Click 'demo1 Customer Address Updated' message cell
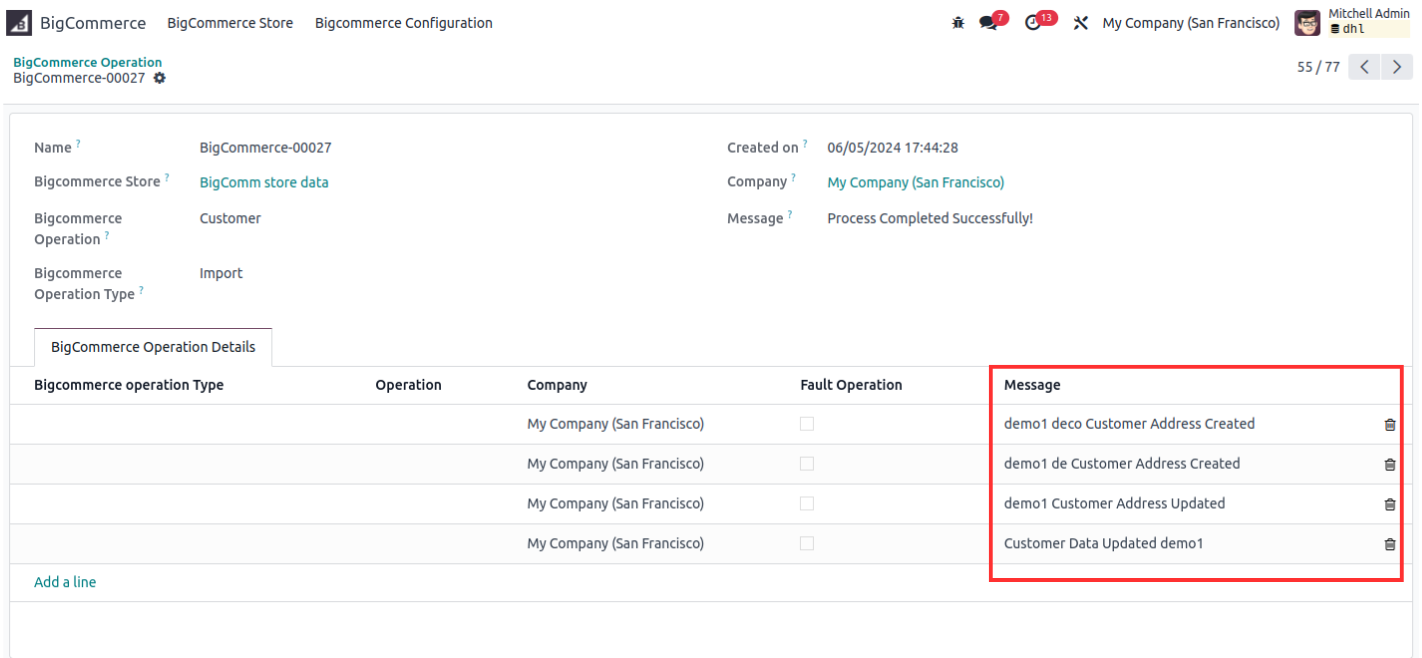 [x=1114, y=504]
